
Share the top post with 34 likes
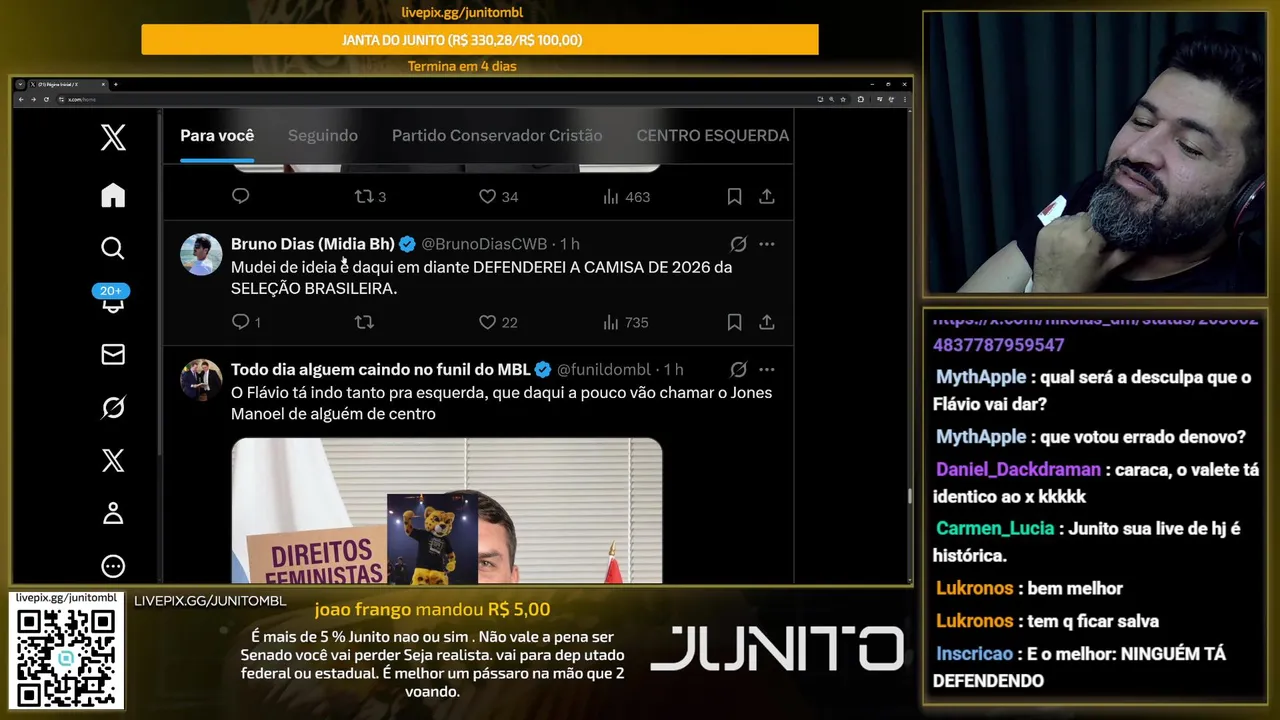click(x=767, y=197)
